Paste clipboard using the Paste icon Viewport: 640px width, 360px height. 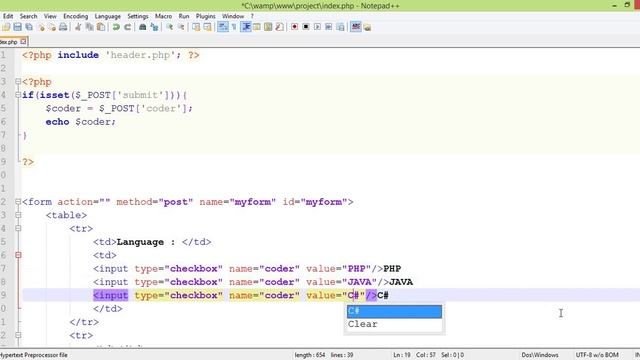click(x=101, y=27)
